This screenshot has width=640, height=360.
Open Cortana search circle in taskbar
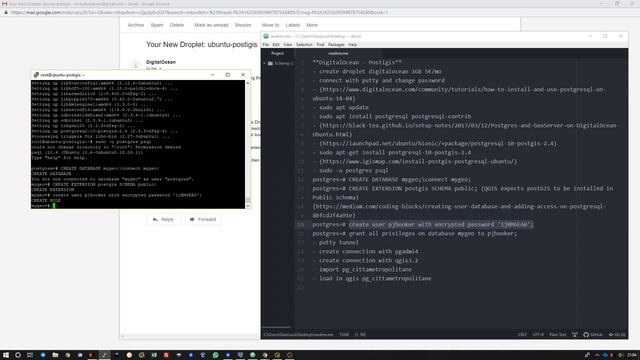click(x=18, y=355)
